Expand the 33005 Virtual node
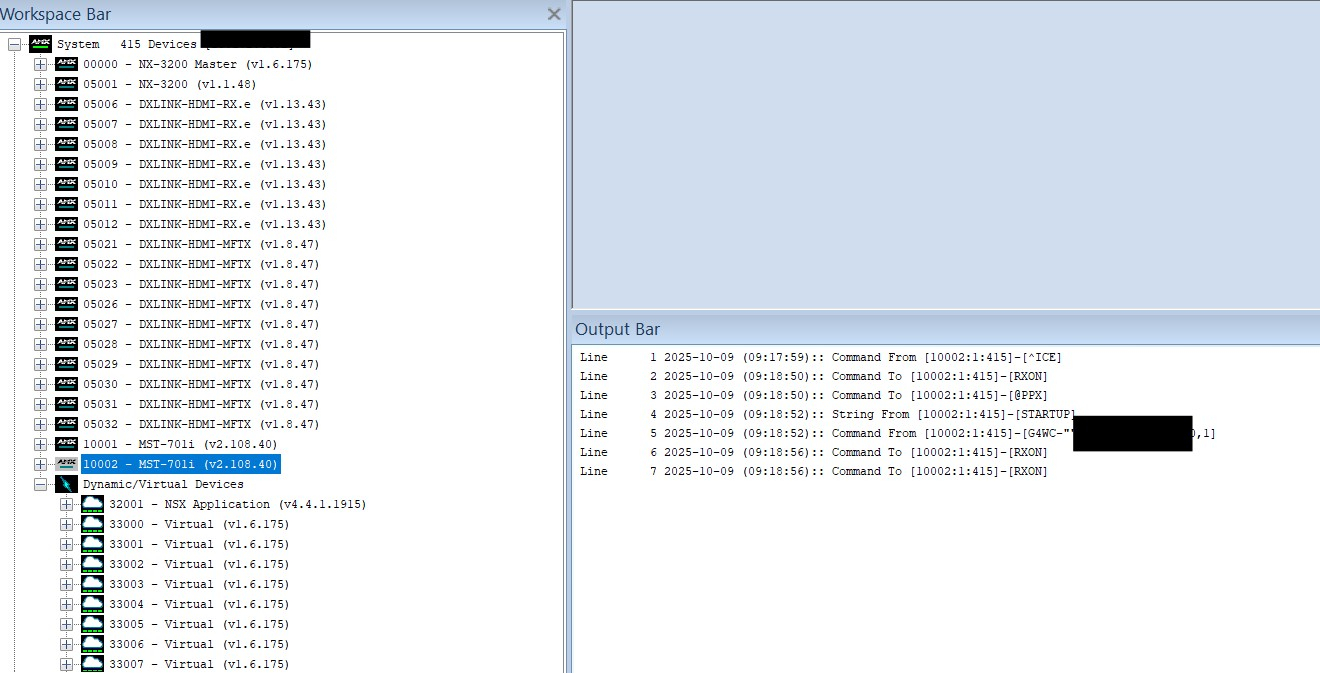This screenshot has height=673, width=1320. [x=66, y=624]
